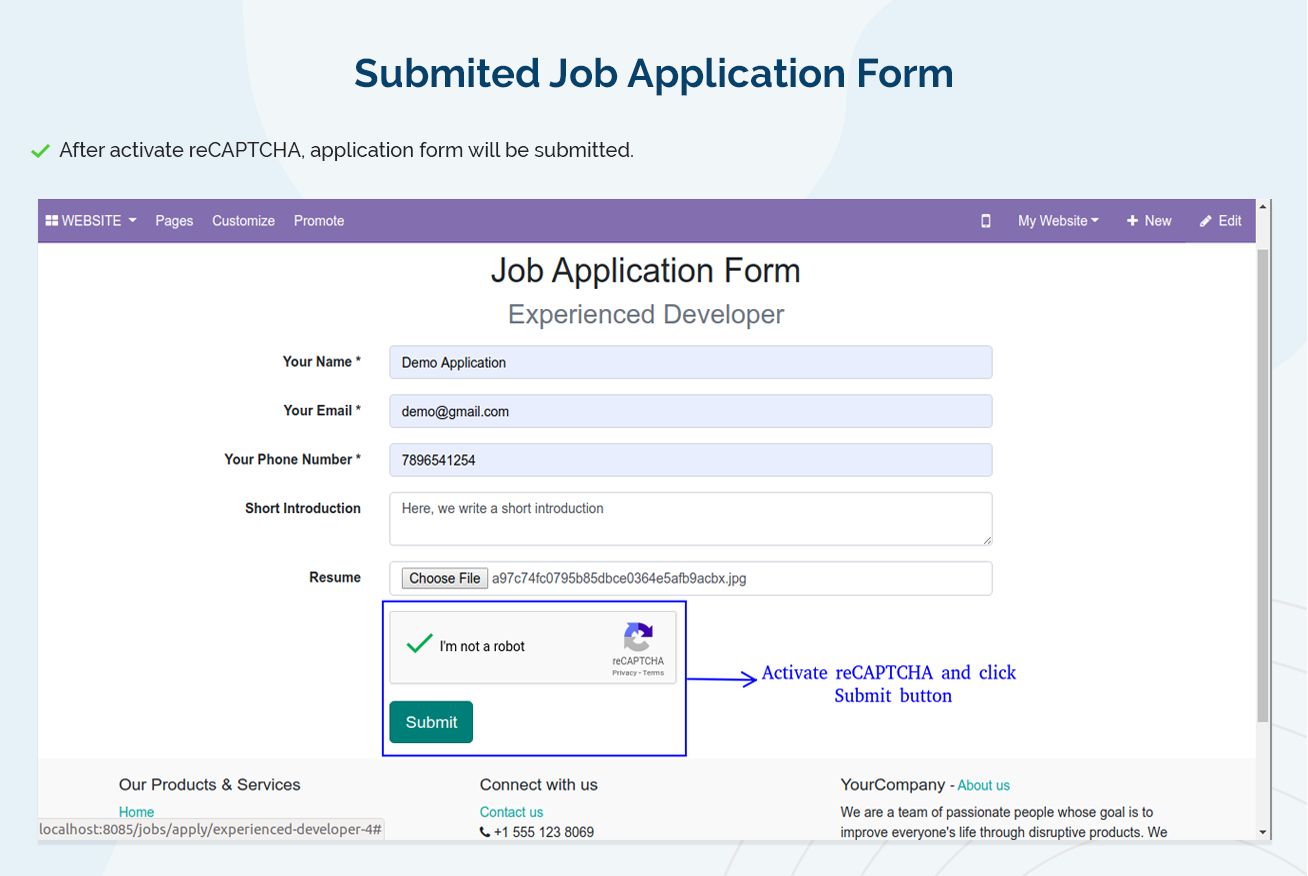Toggle the I'm not a robot checkbox

[419, 645]
